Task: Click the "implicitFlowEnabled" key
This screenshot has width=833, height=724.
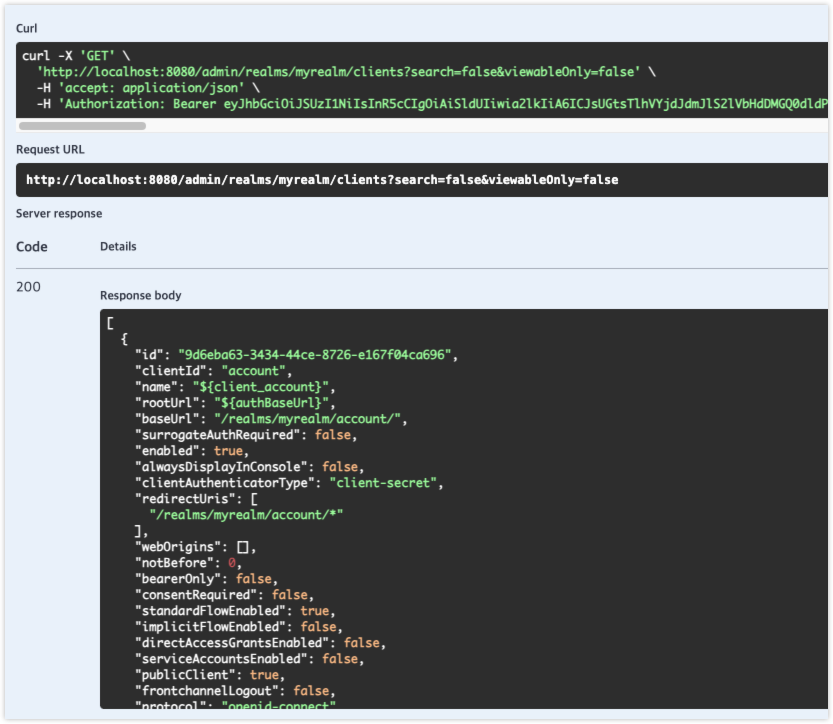Action: (210, 626)
